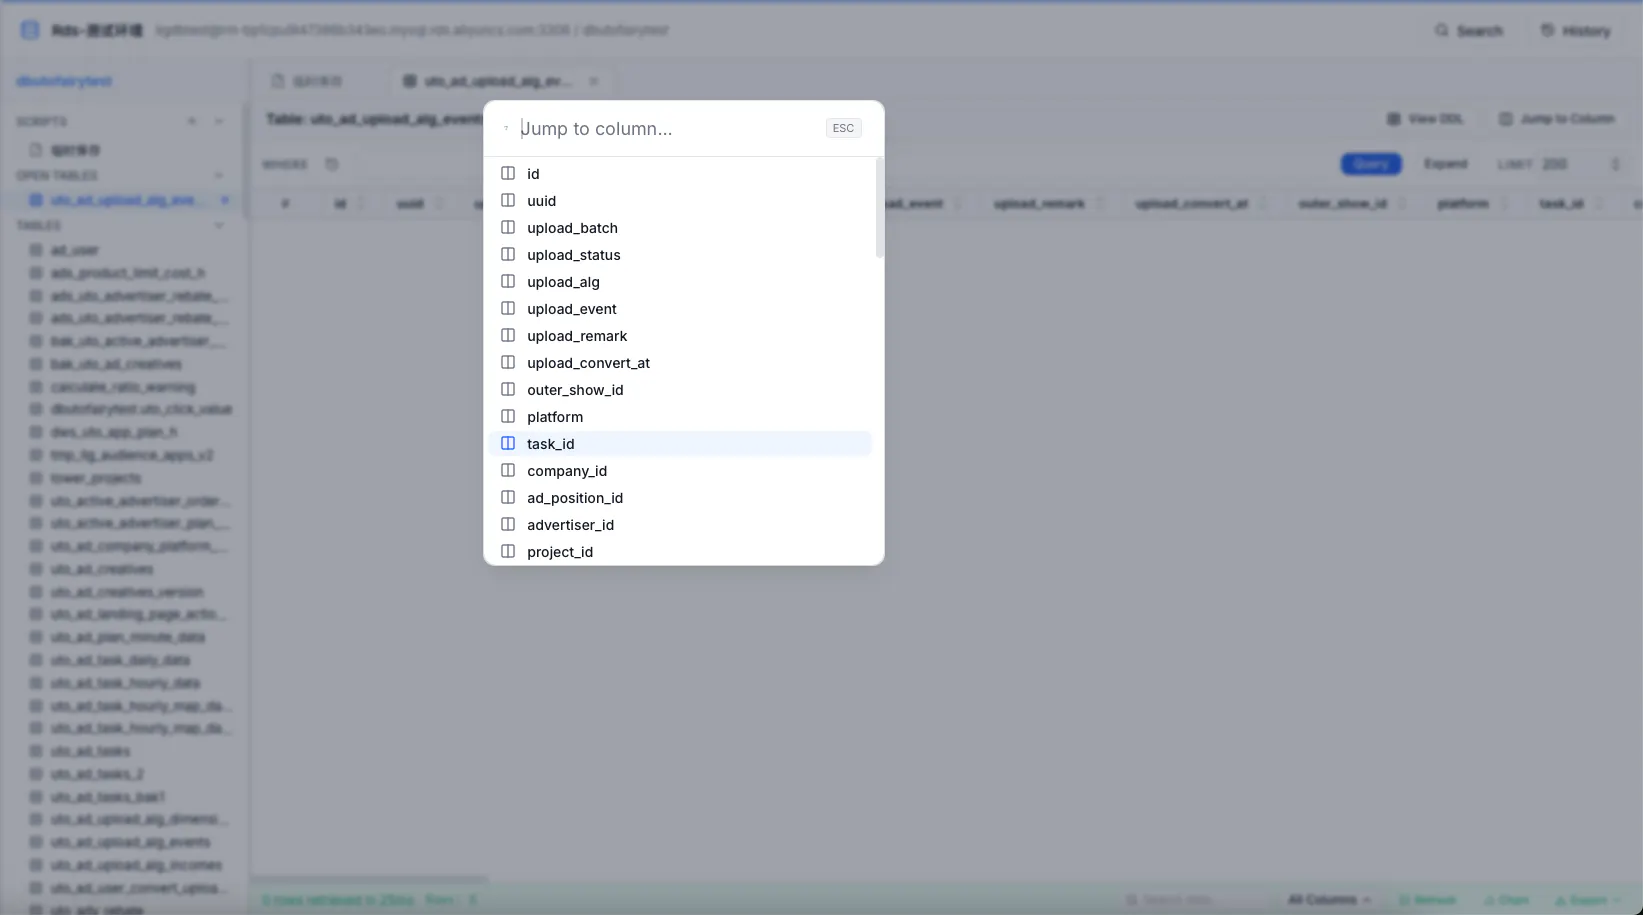
Task: Click the column icon next to ad_position_id
Action: (x=508, y=497)
